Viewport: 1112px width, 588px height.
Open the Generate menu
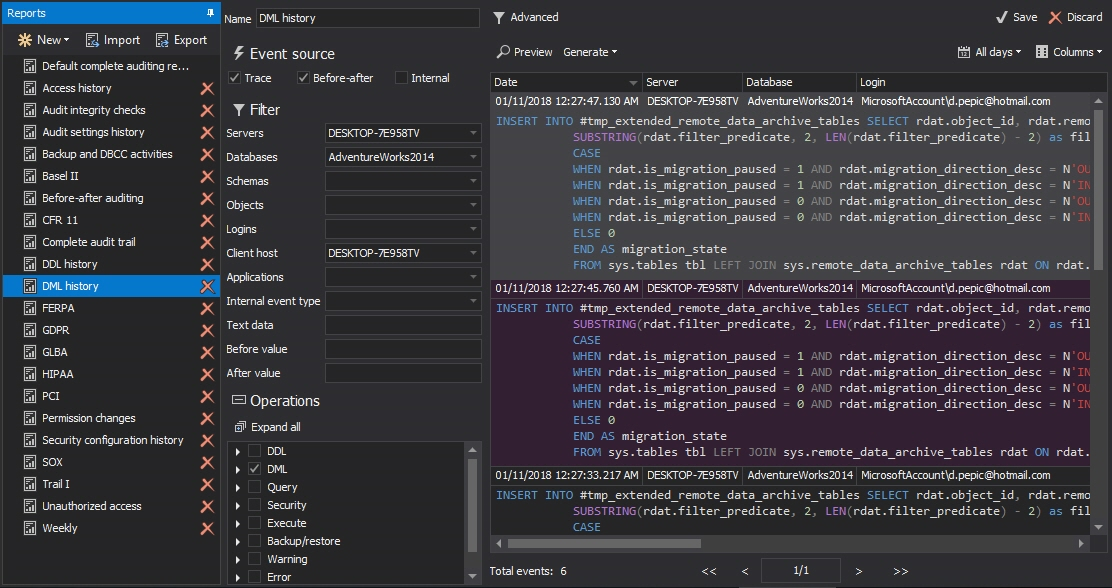[x=590, y=52]
